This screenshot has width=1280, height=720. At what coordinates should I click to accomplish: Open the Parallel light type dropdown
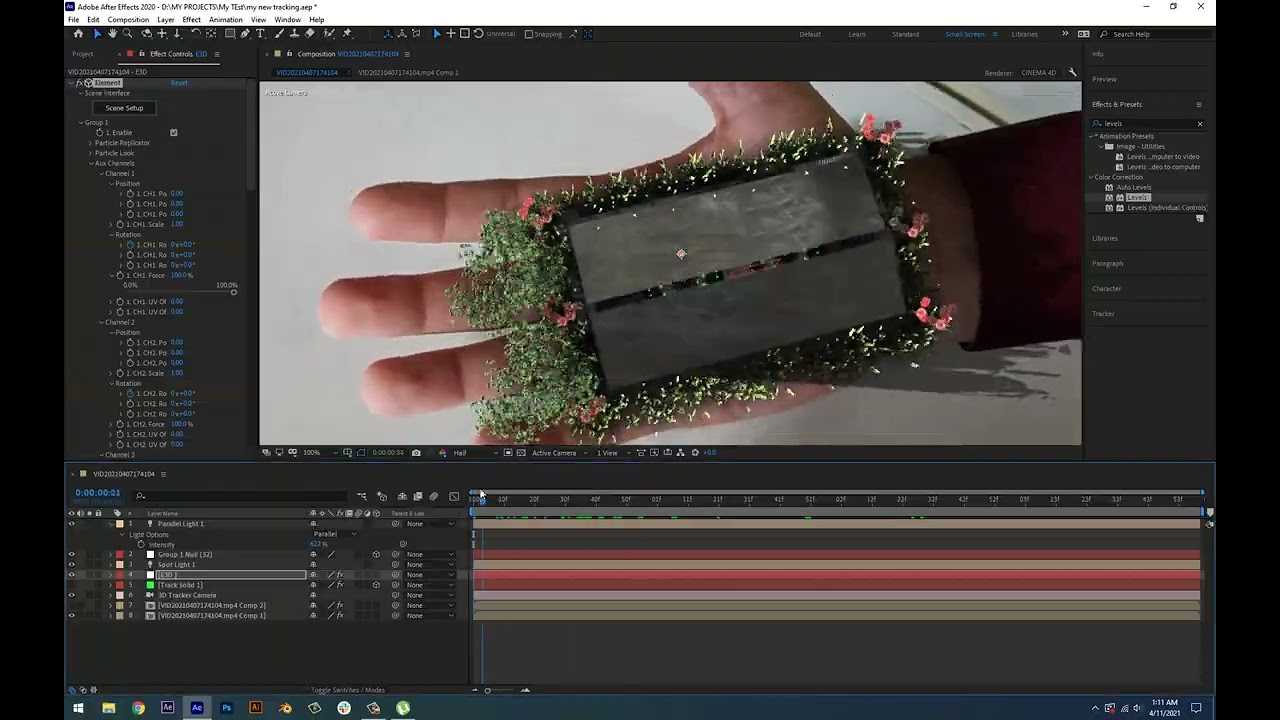(x=335, y=534)
